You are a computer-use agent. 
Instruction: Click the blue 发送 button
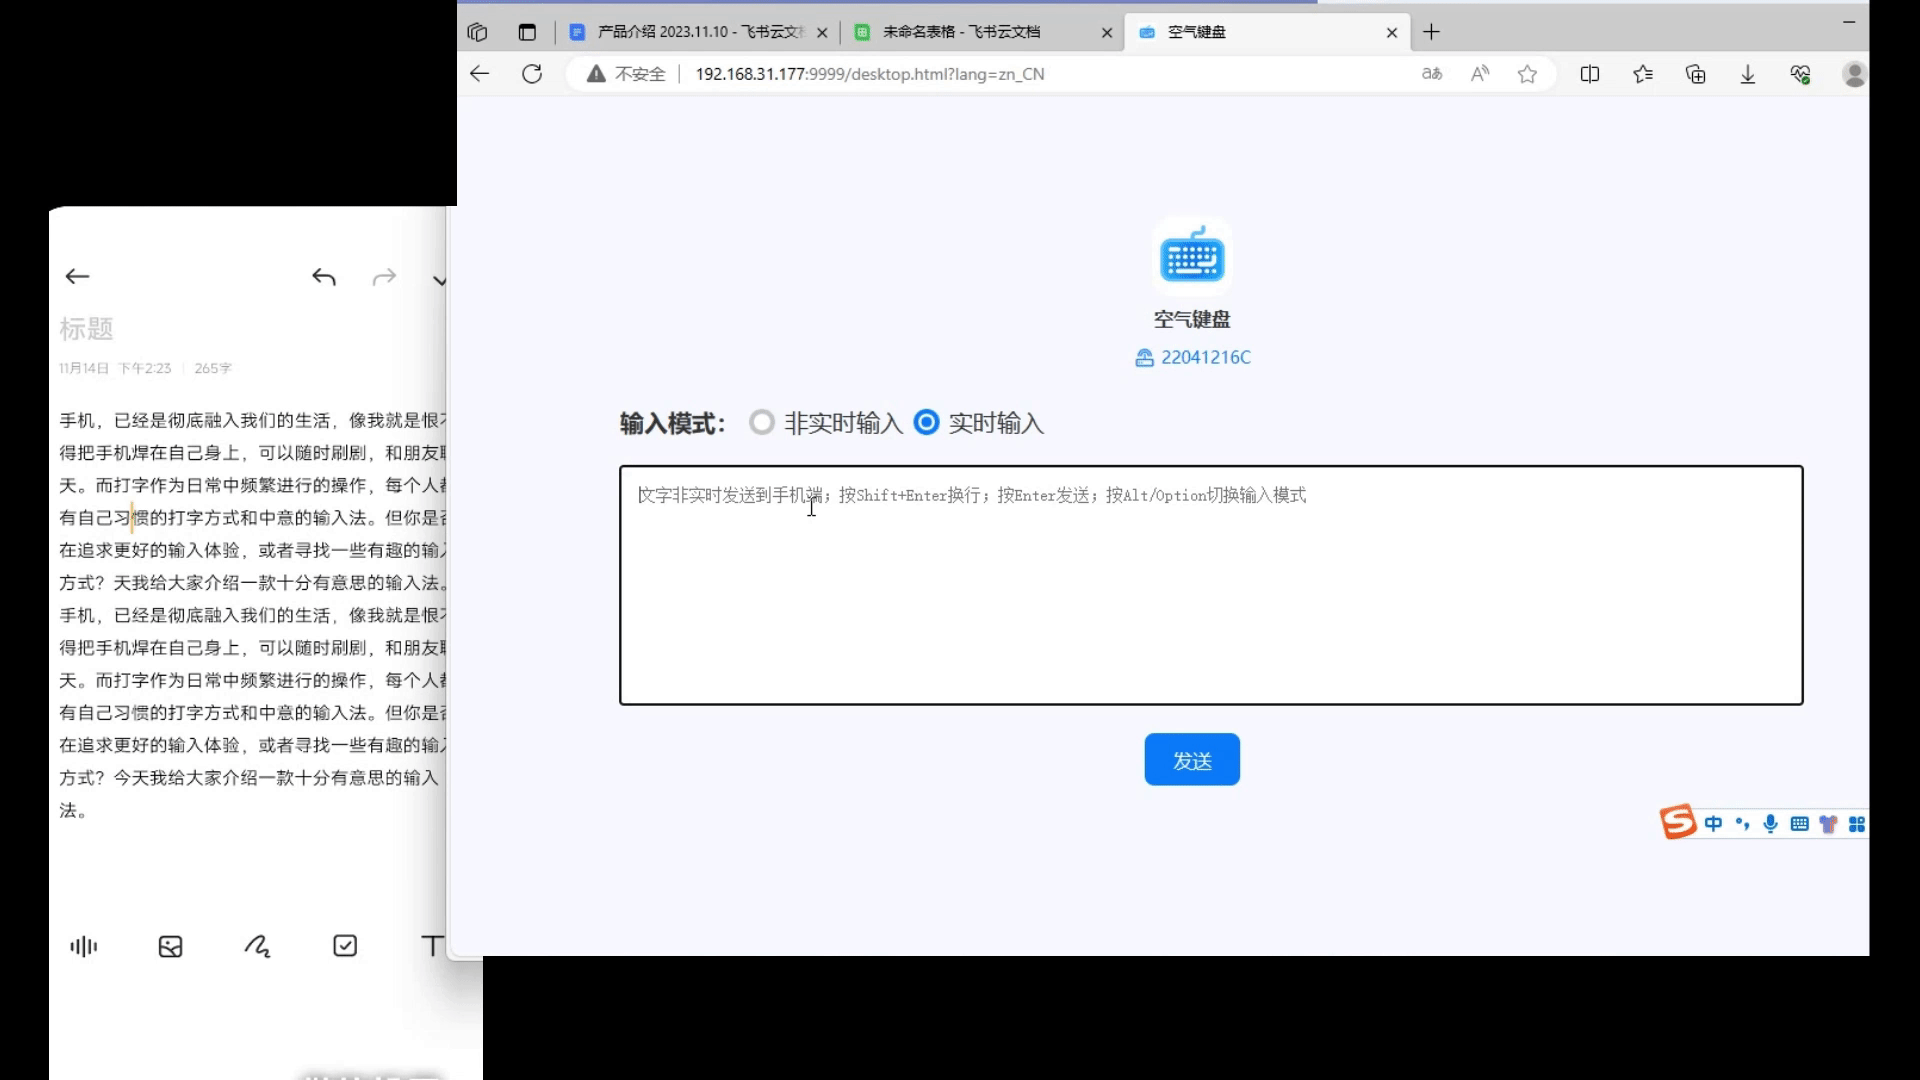pyautogui.click(x=1191, y=760)
